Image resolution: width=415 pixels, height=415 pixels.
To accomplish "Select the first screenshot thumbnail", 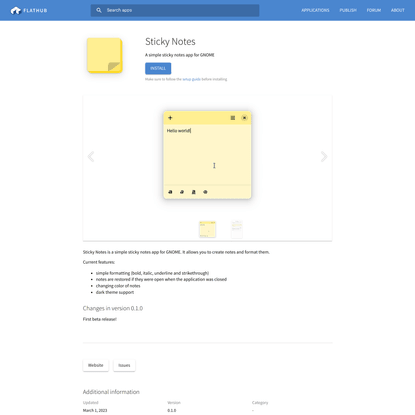I will tap(207, 229).
